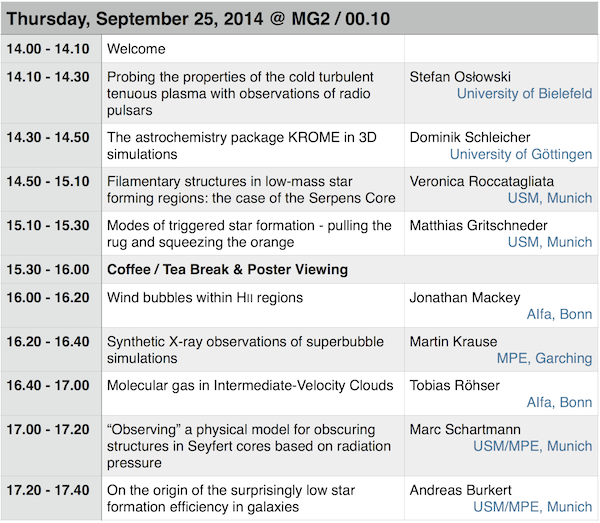Viewport: 600px width, 523px height.
Task: Click the Welcome session entry
Action: point(136,49)
